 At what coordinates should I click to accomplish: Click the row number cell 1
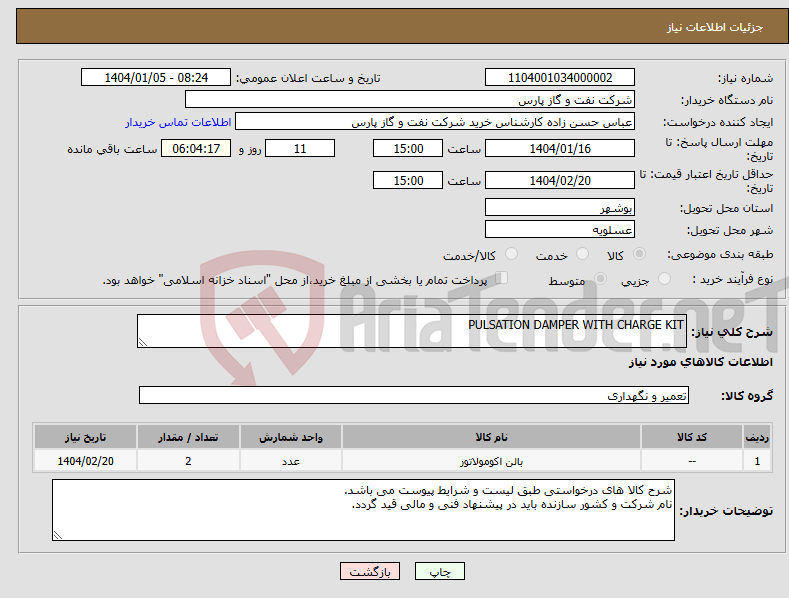(x=757, y=461)
